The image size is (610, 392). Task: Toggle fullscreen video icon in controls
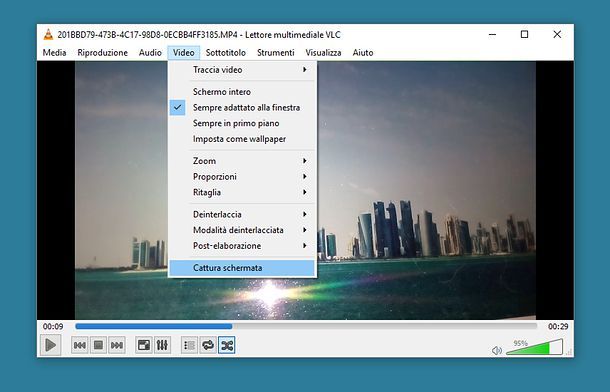pyautogui.click(x=144, y=345)
